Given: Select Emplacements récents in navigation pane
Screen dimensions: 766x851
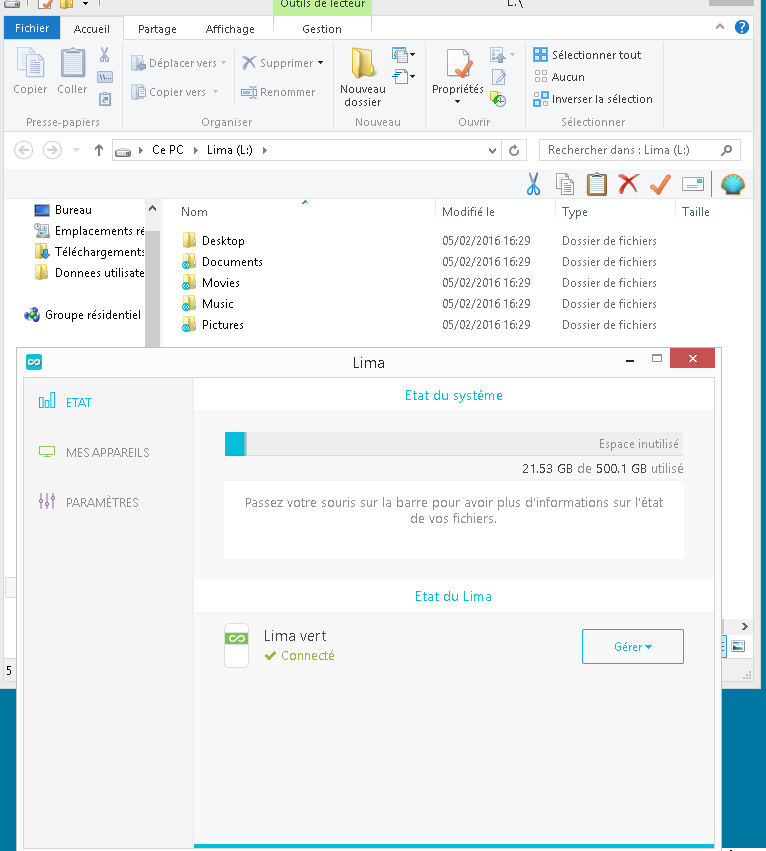Looking at the screenshot, I should coord(89,231).
